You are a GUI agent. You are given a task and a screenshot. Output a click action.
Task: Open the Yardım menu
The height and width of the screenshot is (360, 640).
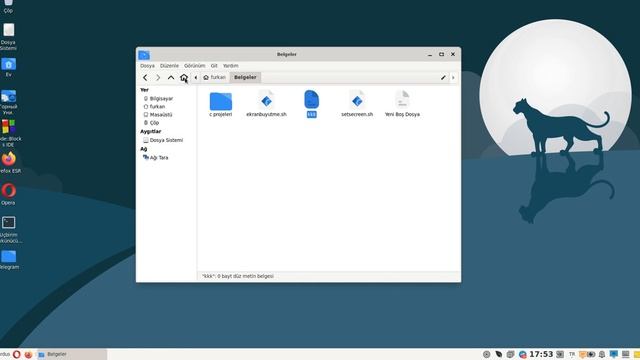(231, 66)
